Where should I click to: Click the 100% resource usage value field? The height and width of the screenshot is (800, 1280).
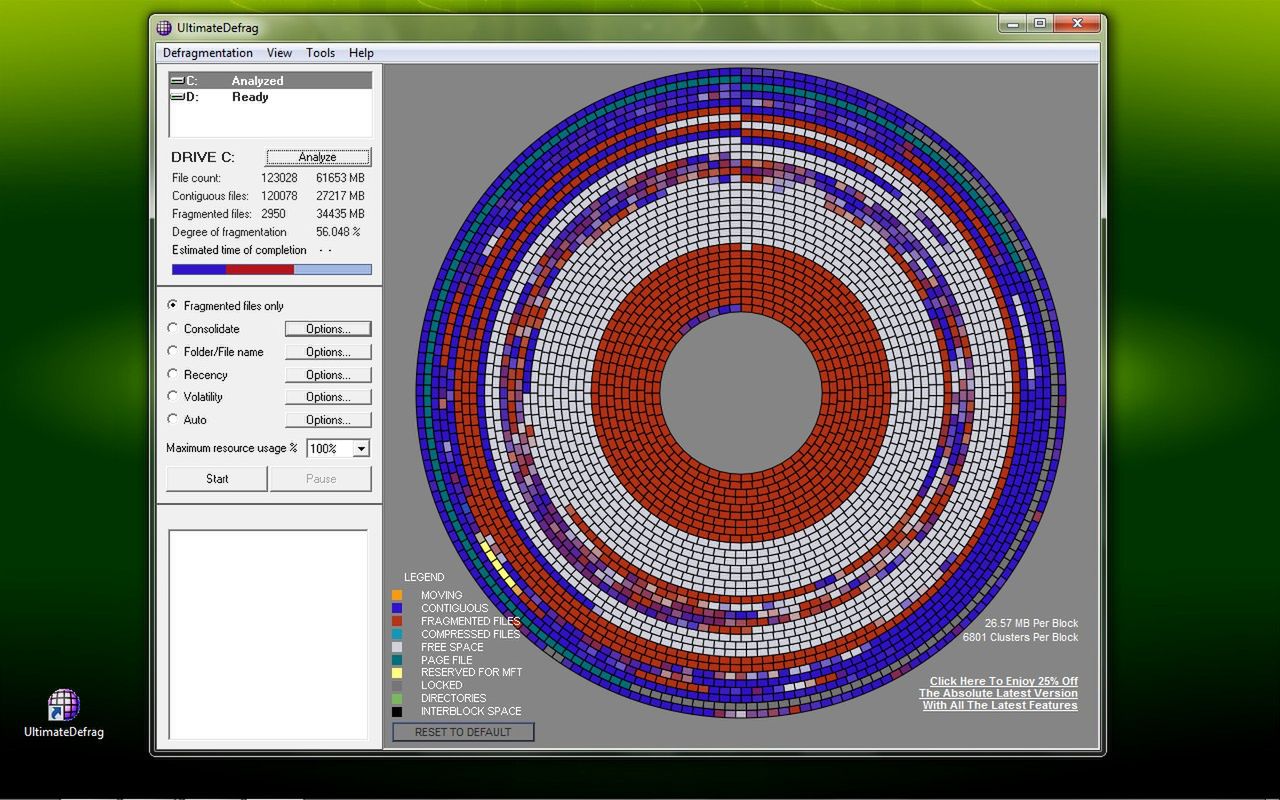tap(329, 449)
